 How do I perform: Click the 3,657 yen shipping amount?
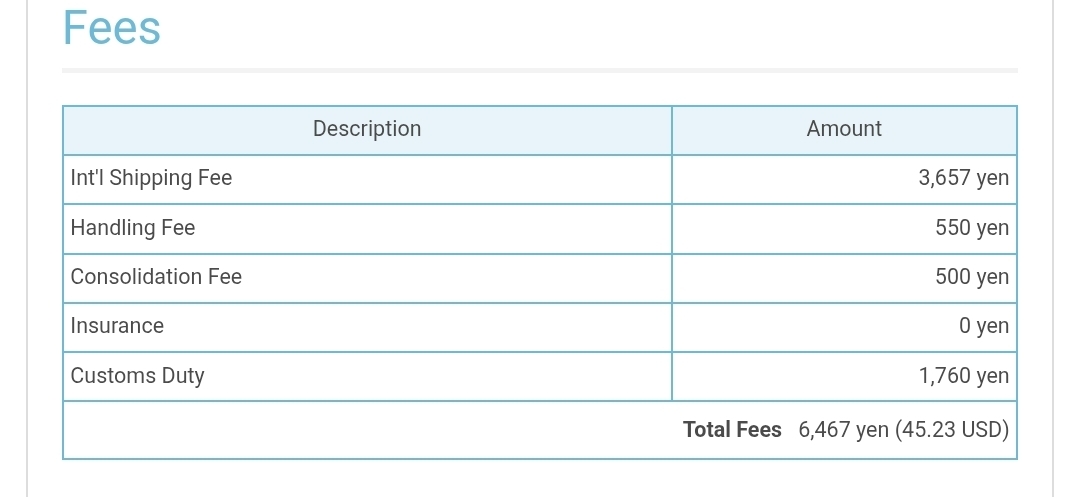pos(964,178)
